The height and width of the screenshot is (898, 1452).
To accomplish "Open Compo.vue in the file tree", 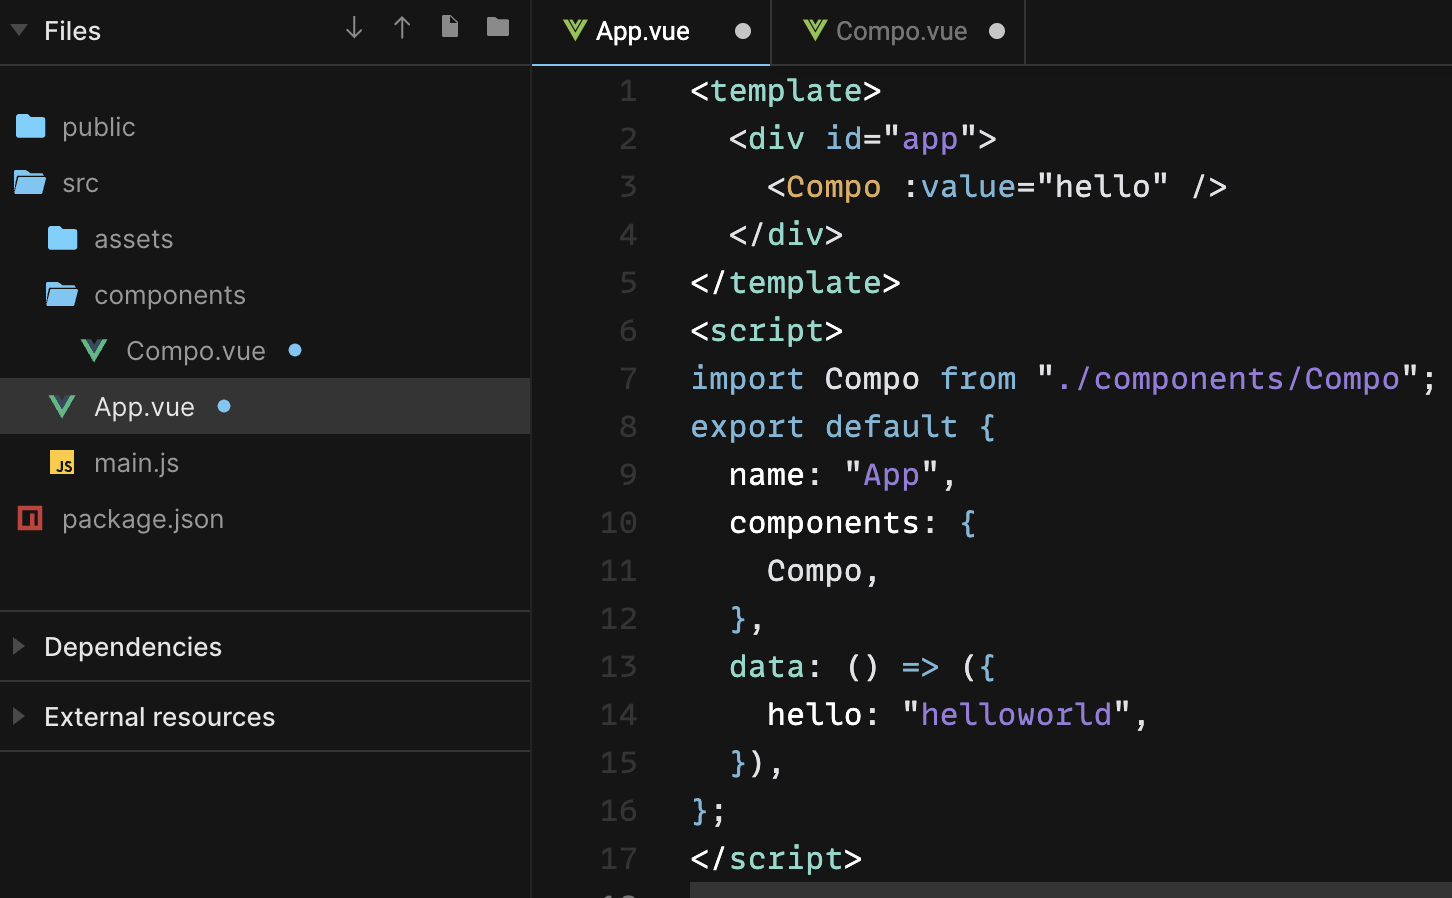I will [x=265, y=351].
